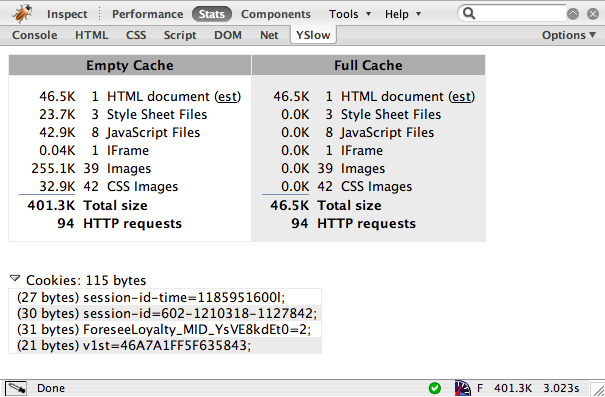Click the ForeseeLoyalty_MID cookie row
The image size is (605, 397).
[165, 329]
